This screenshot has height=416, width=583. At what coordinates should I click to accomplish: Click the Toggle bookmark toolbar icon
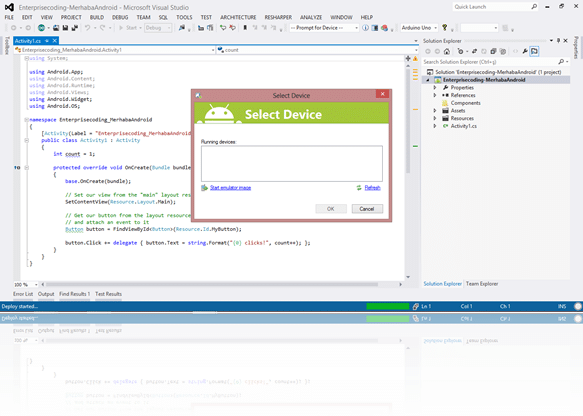tap(245, 28)
